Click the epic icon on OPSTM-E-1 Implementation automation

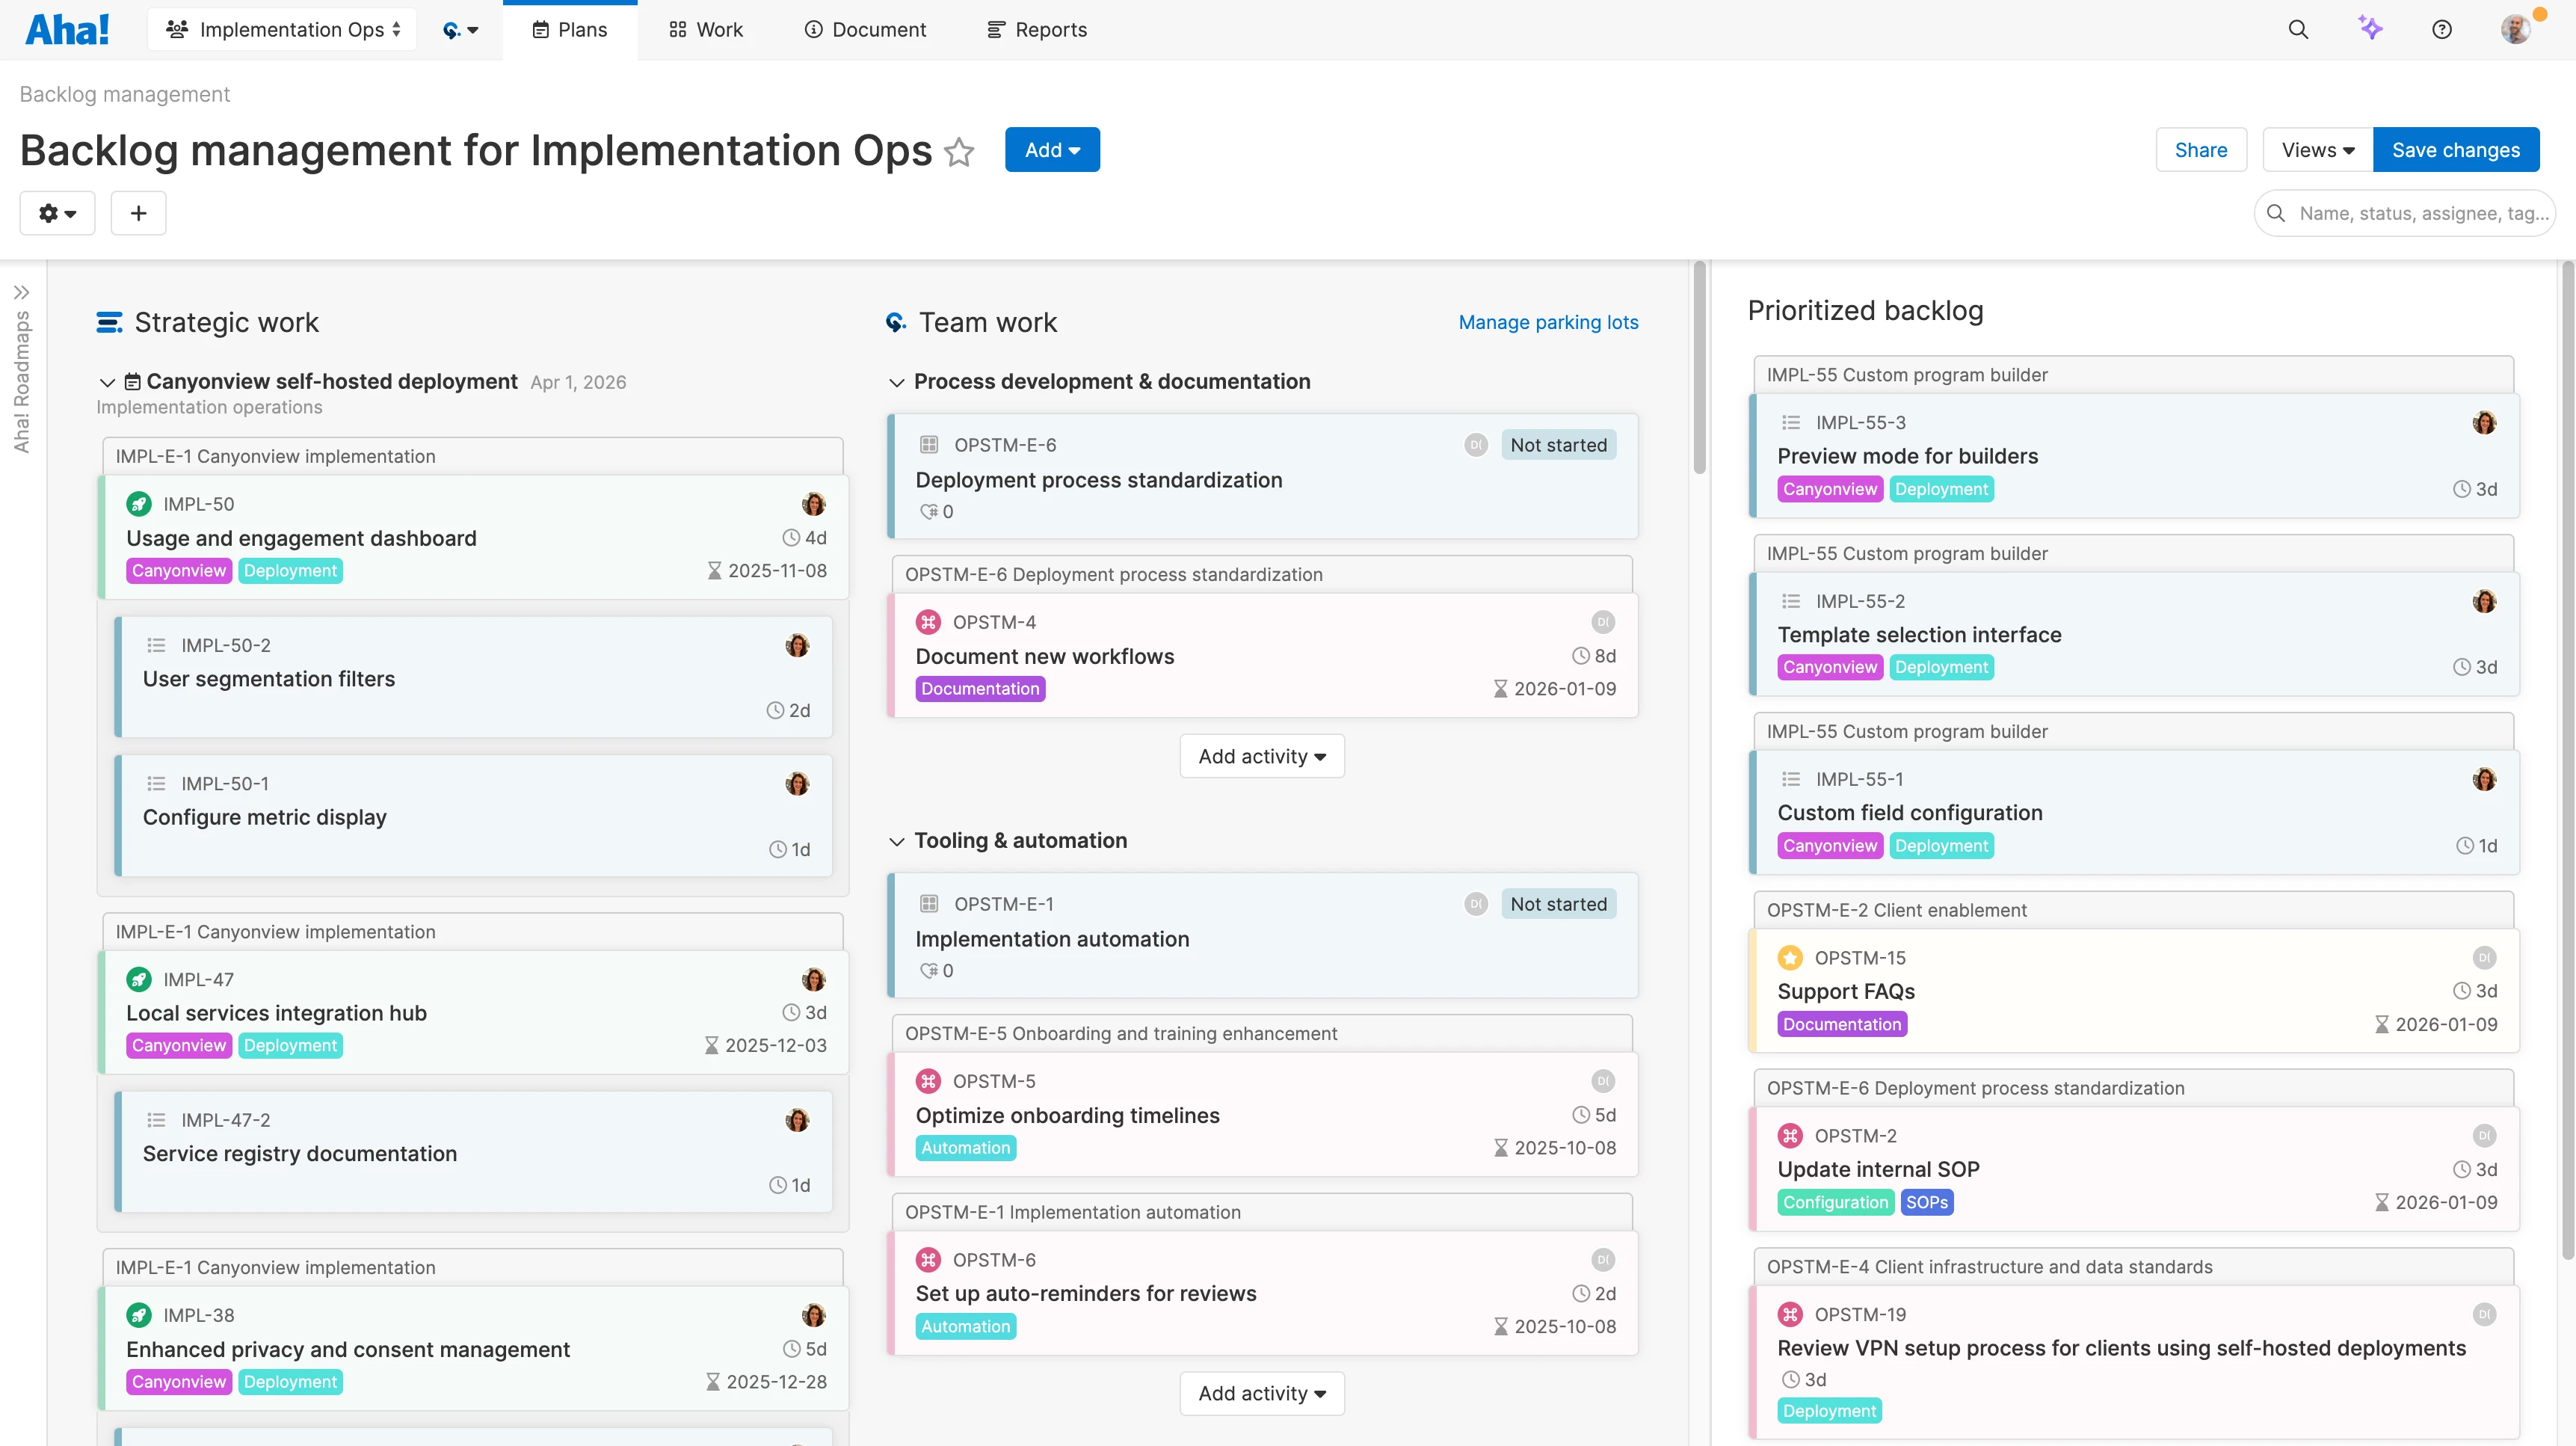[x=929, y=903]
